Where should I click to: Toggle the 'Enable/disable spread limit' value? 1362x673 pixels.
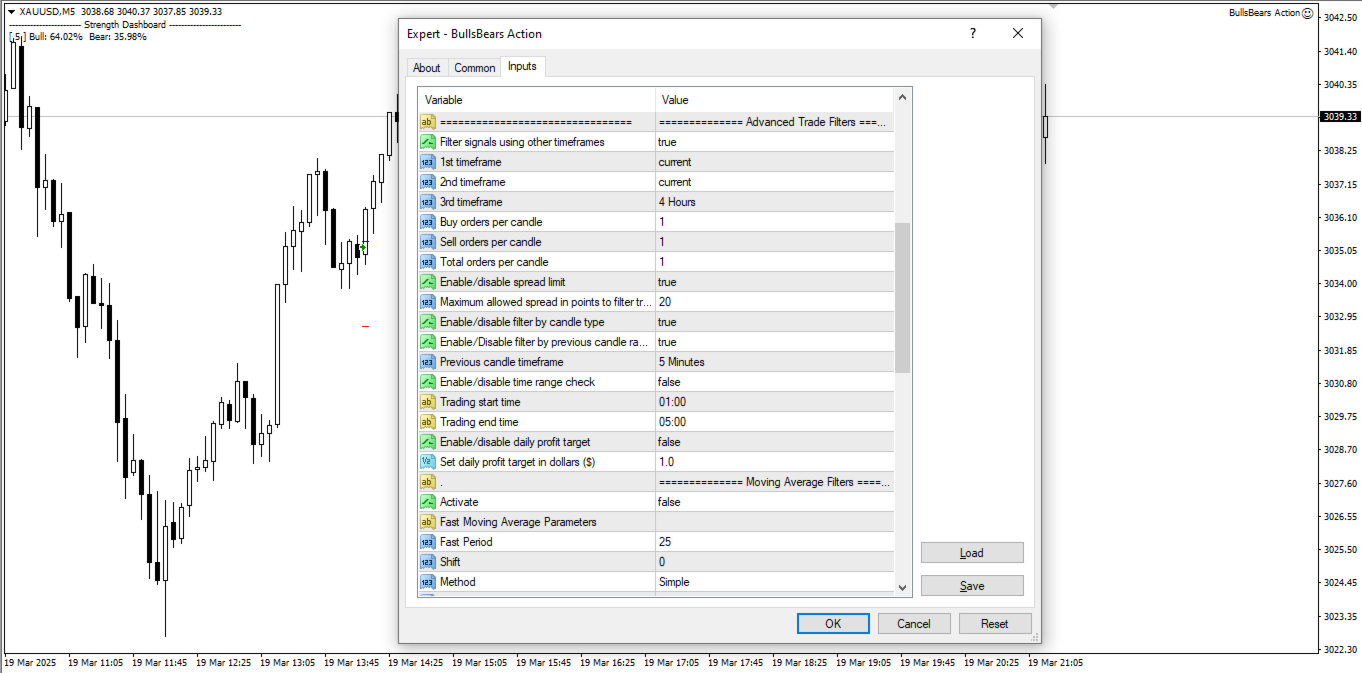pyautogui.click(x=775, y=282)
